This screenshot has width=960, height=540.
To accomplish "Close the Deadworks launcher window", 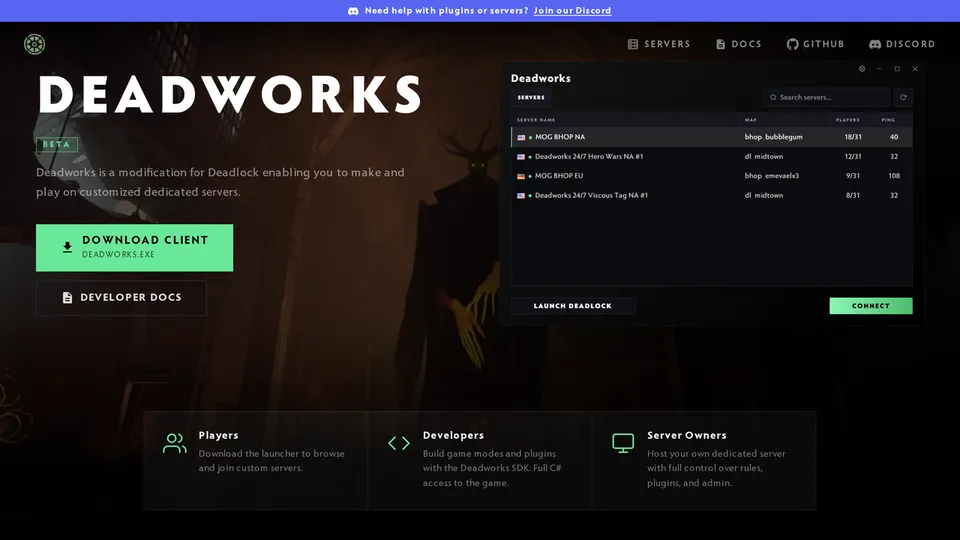I will pyautogui.click(x=915, y=69).
